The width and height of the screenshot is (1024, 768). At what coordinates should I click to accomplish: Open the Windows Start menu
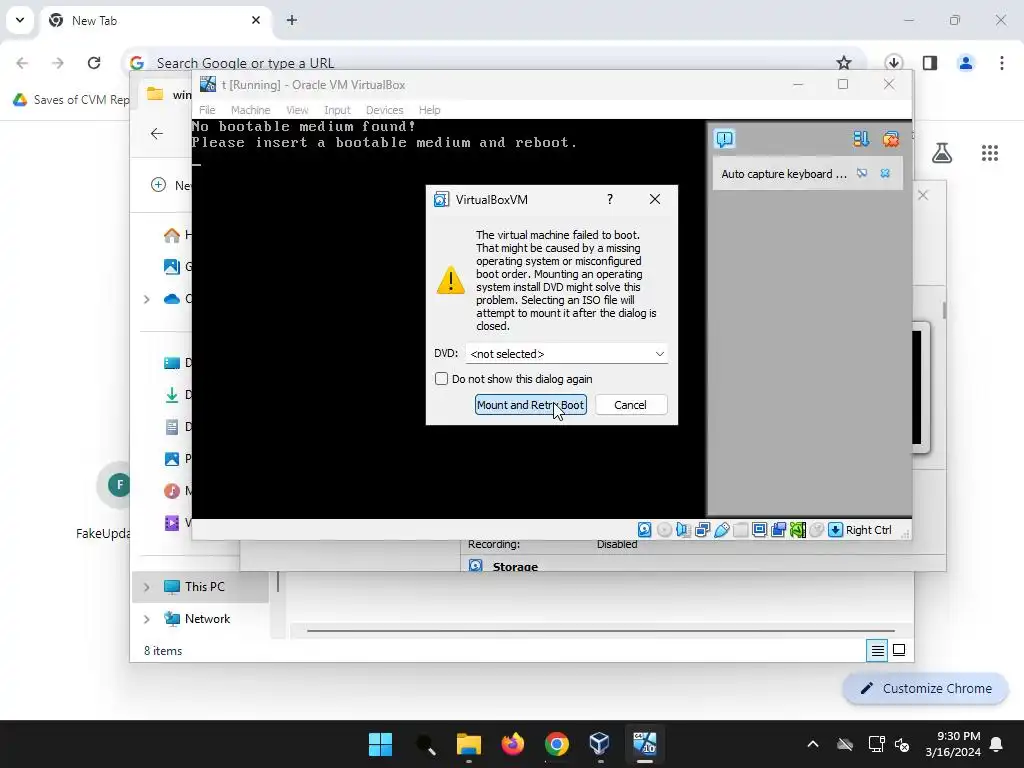click(x=381, y=744)
